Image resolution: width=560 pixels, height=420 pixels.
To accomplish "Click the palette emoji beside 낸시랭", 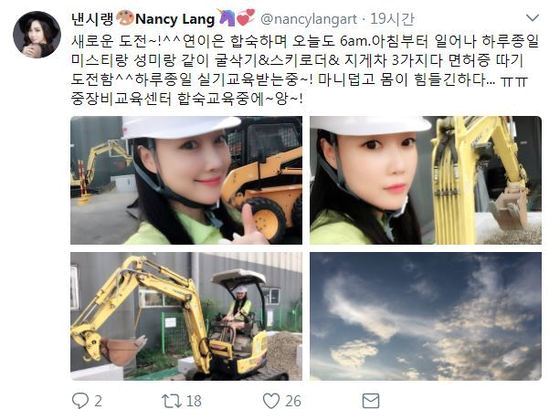I will [125, 18].
